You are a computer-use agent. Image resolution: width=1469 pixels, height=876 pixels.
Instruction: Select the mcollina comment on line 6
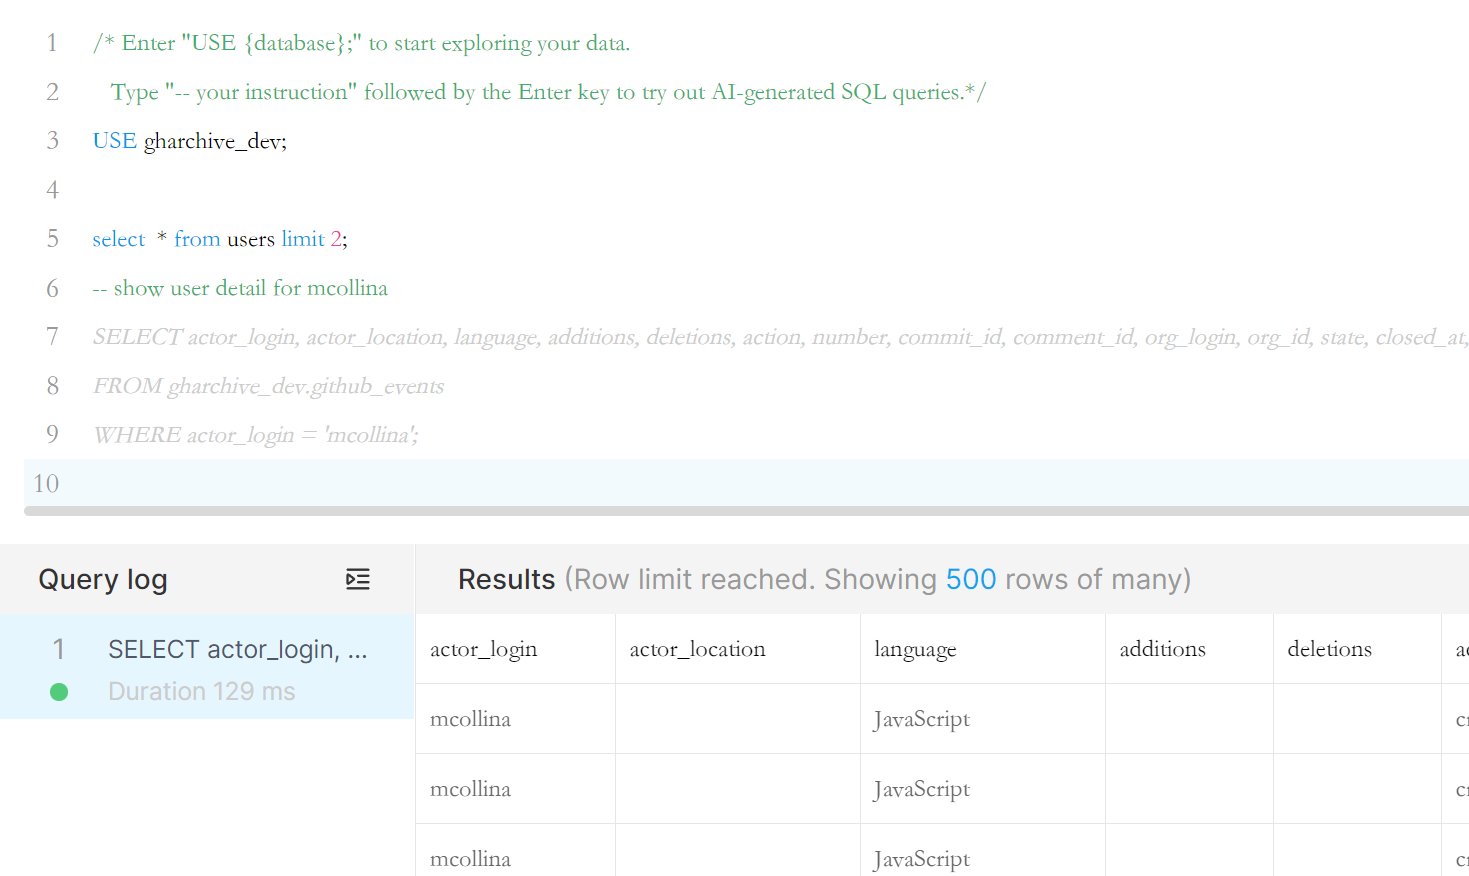(240, 288)
